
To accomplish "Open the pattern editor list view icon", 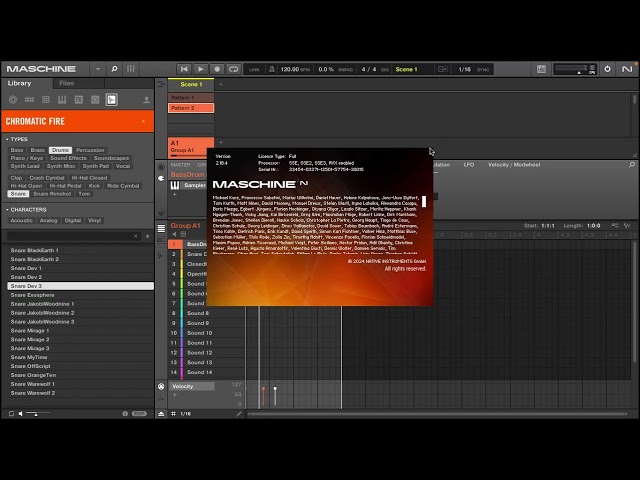I will [x=161, y=228].
